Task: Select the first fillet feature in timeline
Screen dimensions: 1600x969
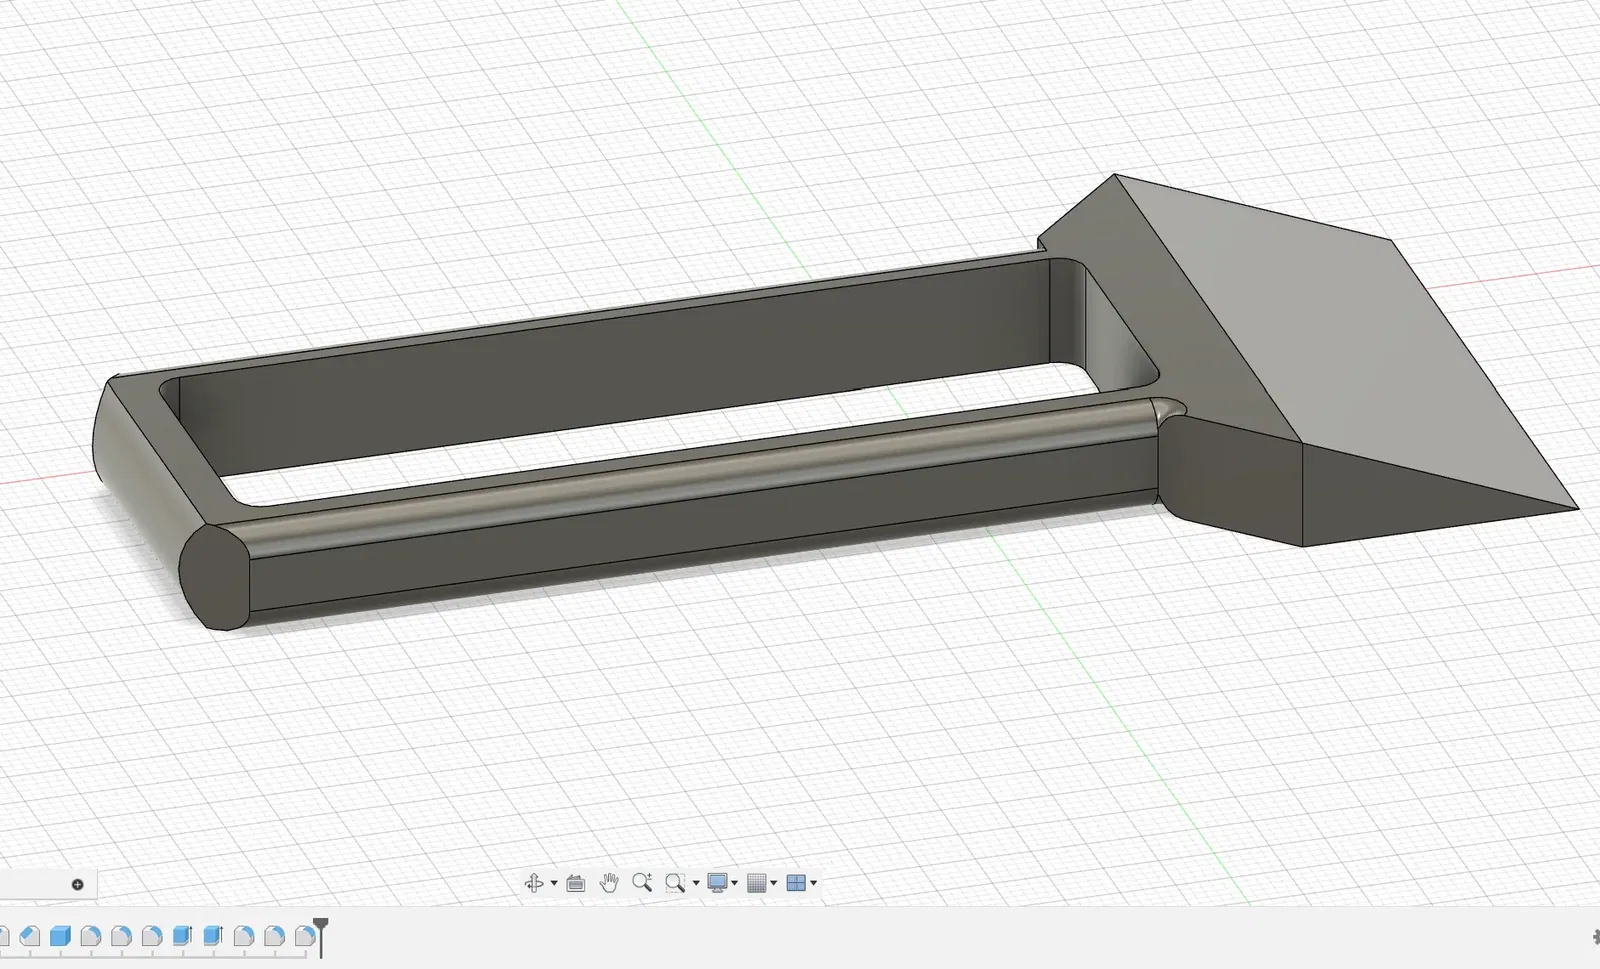Action: tap(91, 936)
